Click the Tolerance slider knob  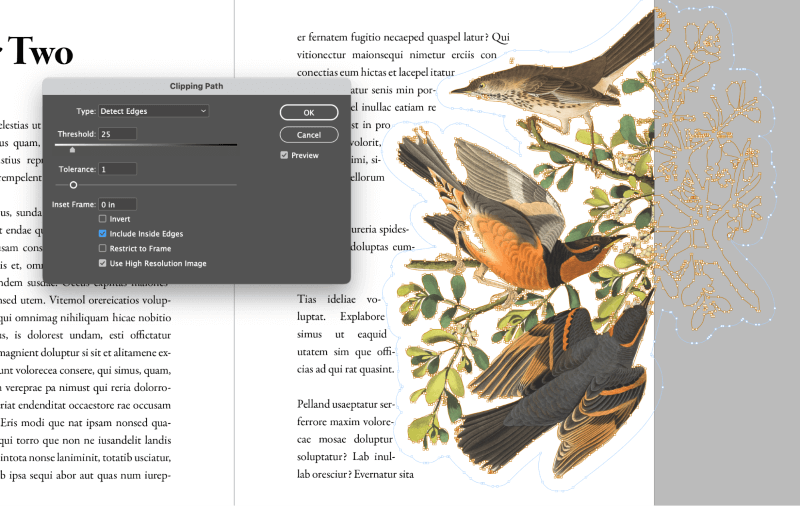(73, 185)
